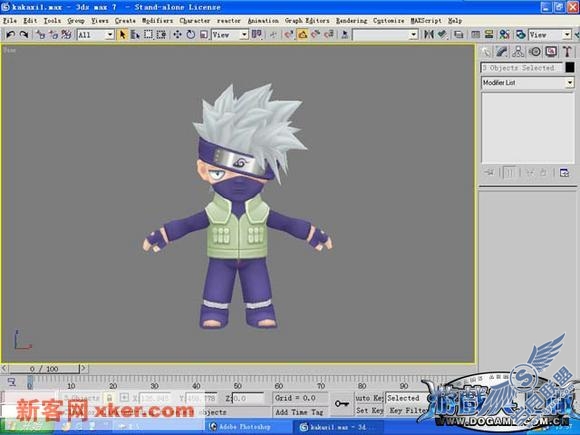Viewport: 580px width, 435px height.
Task: Choose the Select and Move tool
Action: 177,35
